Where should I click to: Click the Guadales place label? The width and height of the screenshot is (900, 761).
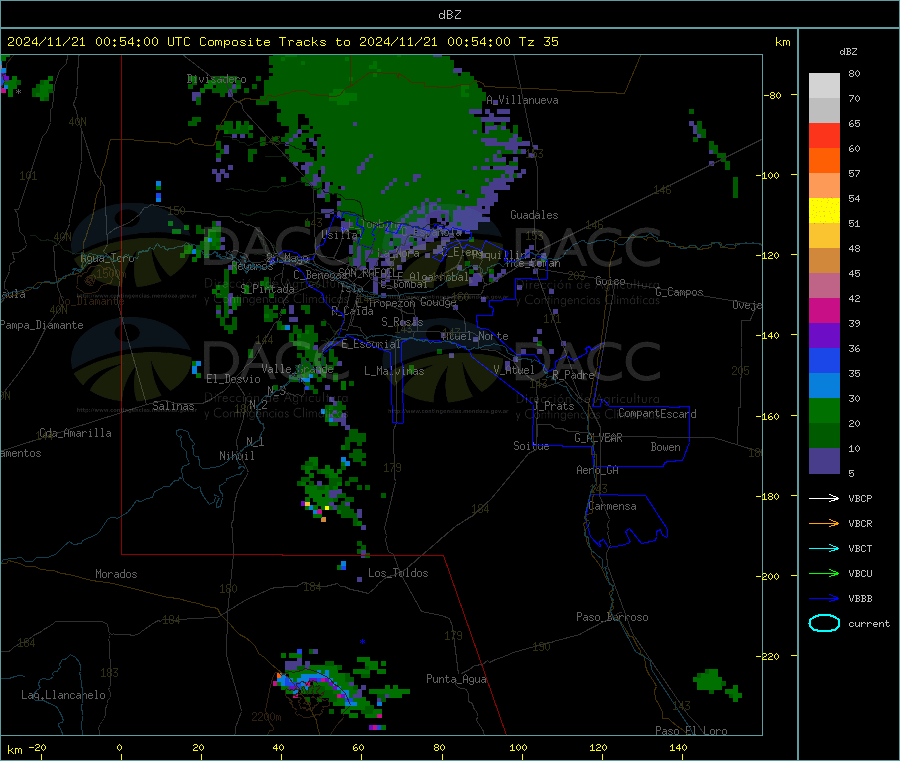tap(534, 215)
